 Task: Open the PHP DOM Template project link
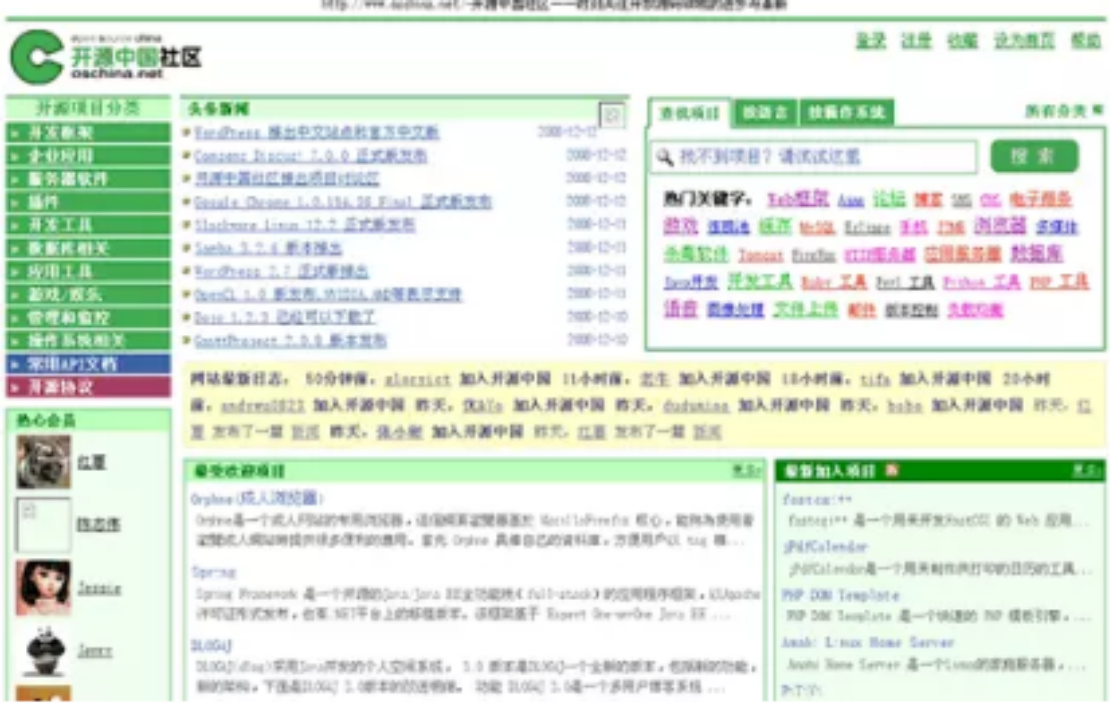[x=841, y=595]
